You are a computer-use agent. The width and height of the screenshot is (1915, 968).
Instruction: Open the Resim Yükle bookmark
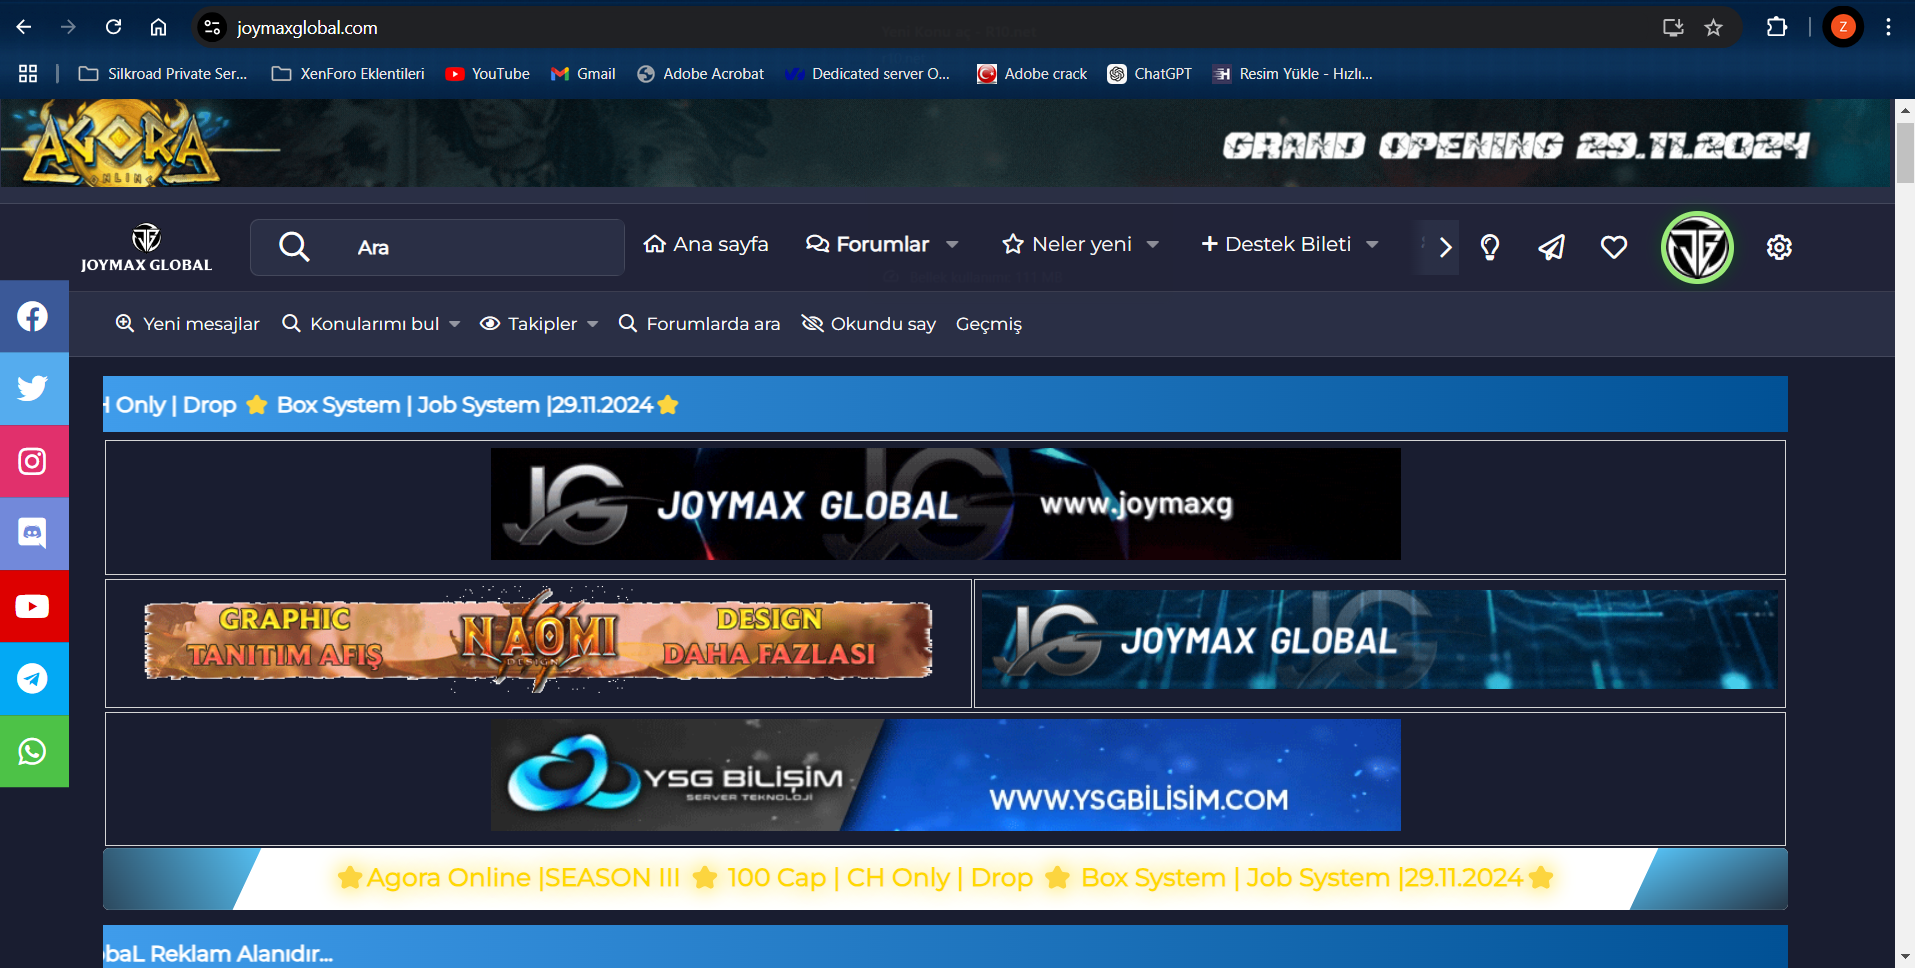coord(1292,73)
